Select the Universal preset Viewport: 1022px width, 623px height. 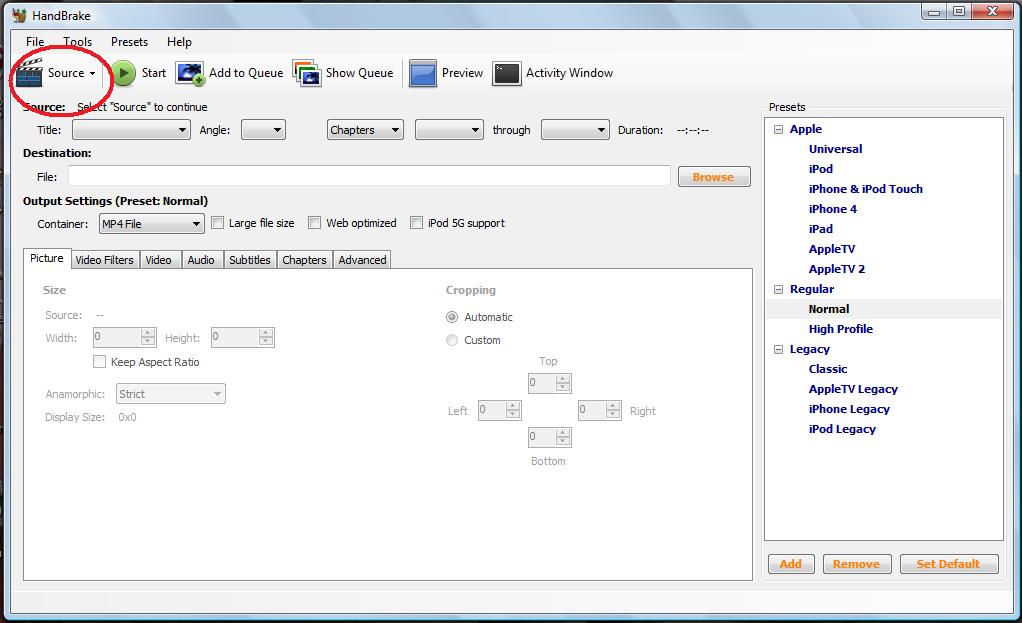[x=835, y=149]
